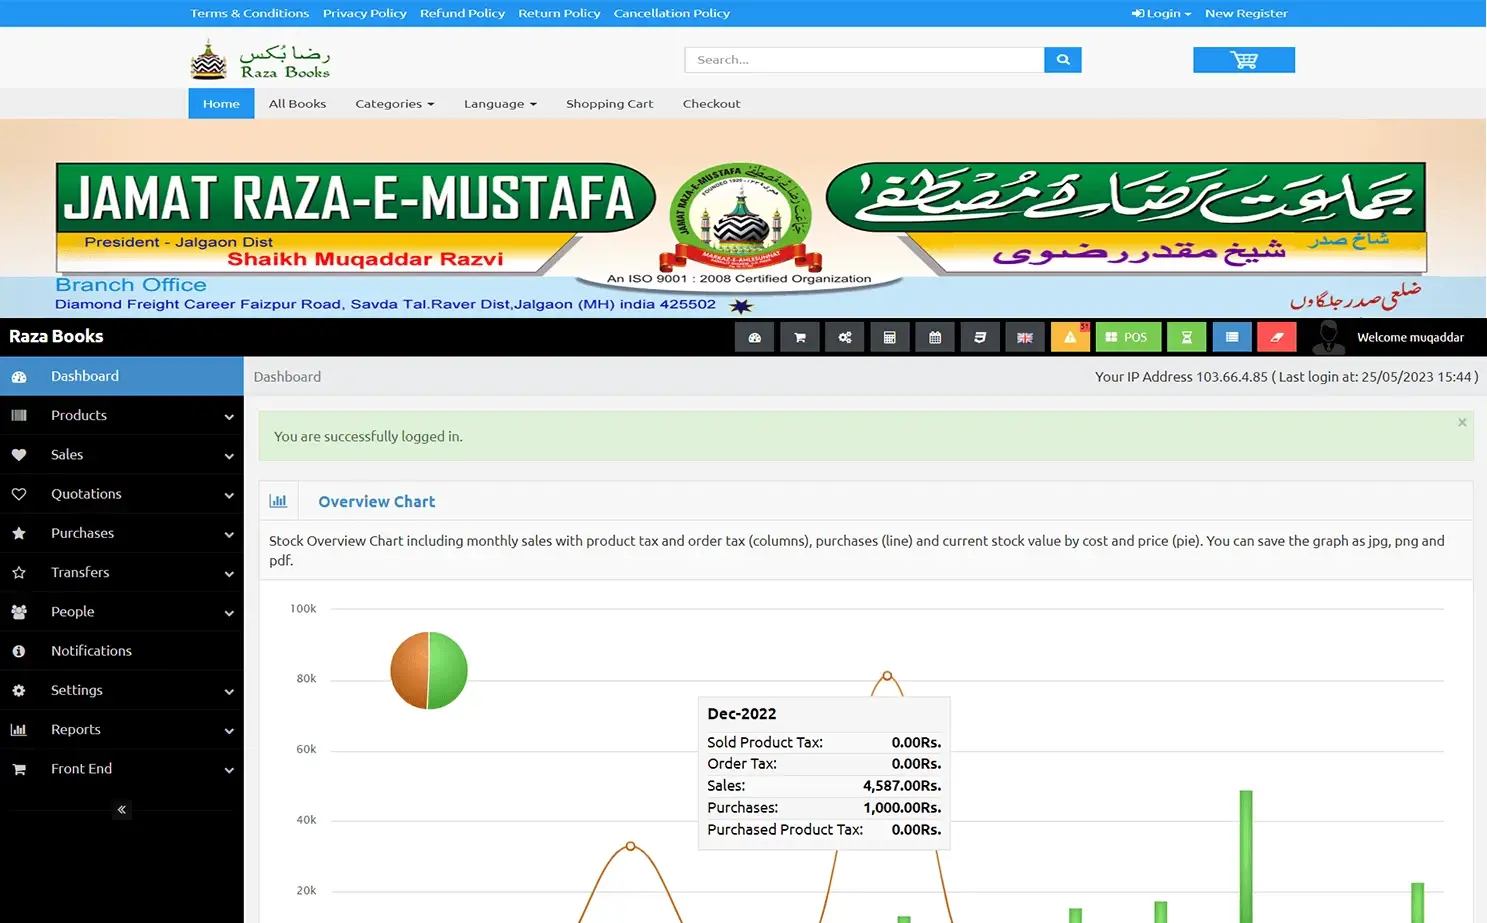Open the calculator tool in the top toolbar
Viewport: 1487px width, 923px height.
[x=890, y=337]
